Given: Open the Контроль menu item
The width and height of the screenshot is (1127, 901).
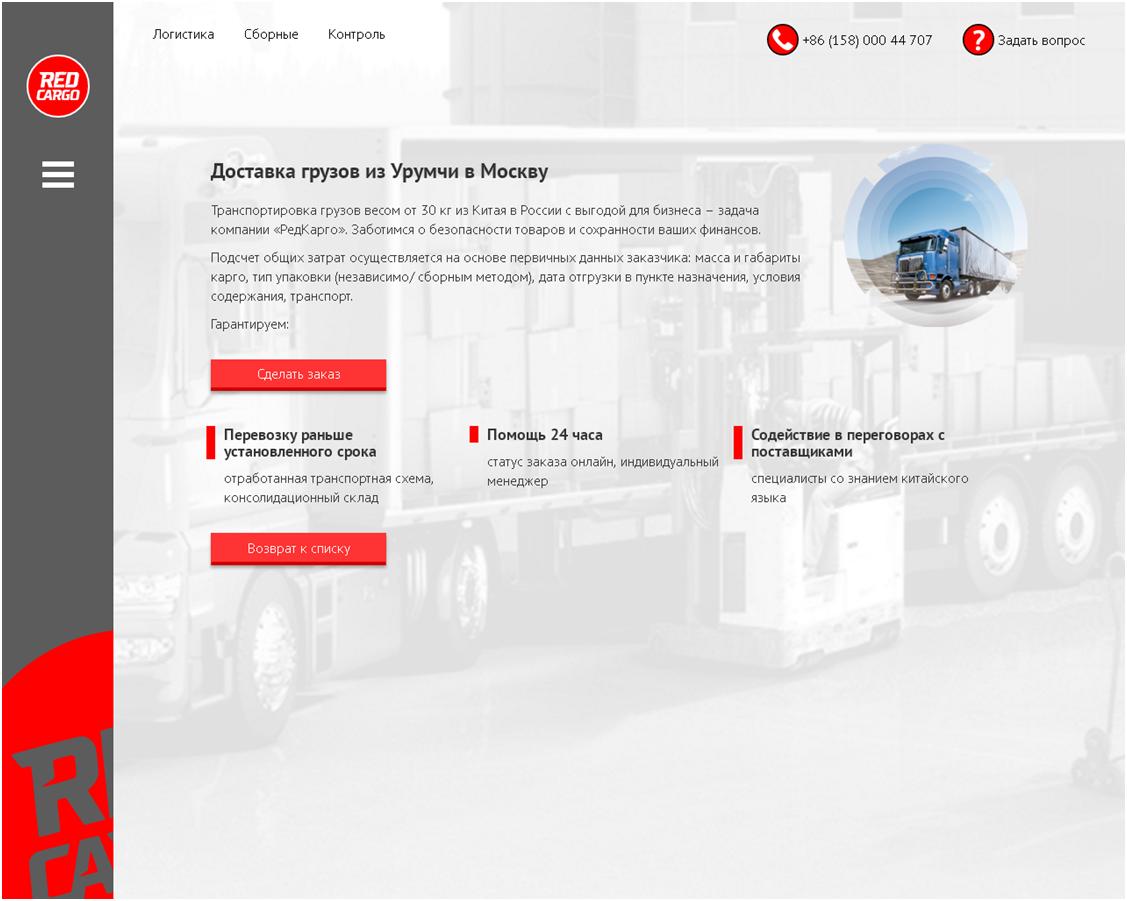Looking at the screenshot, I should tap(356, 34).
